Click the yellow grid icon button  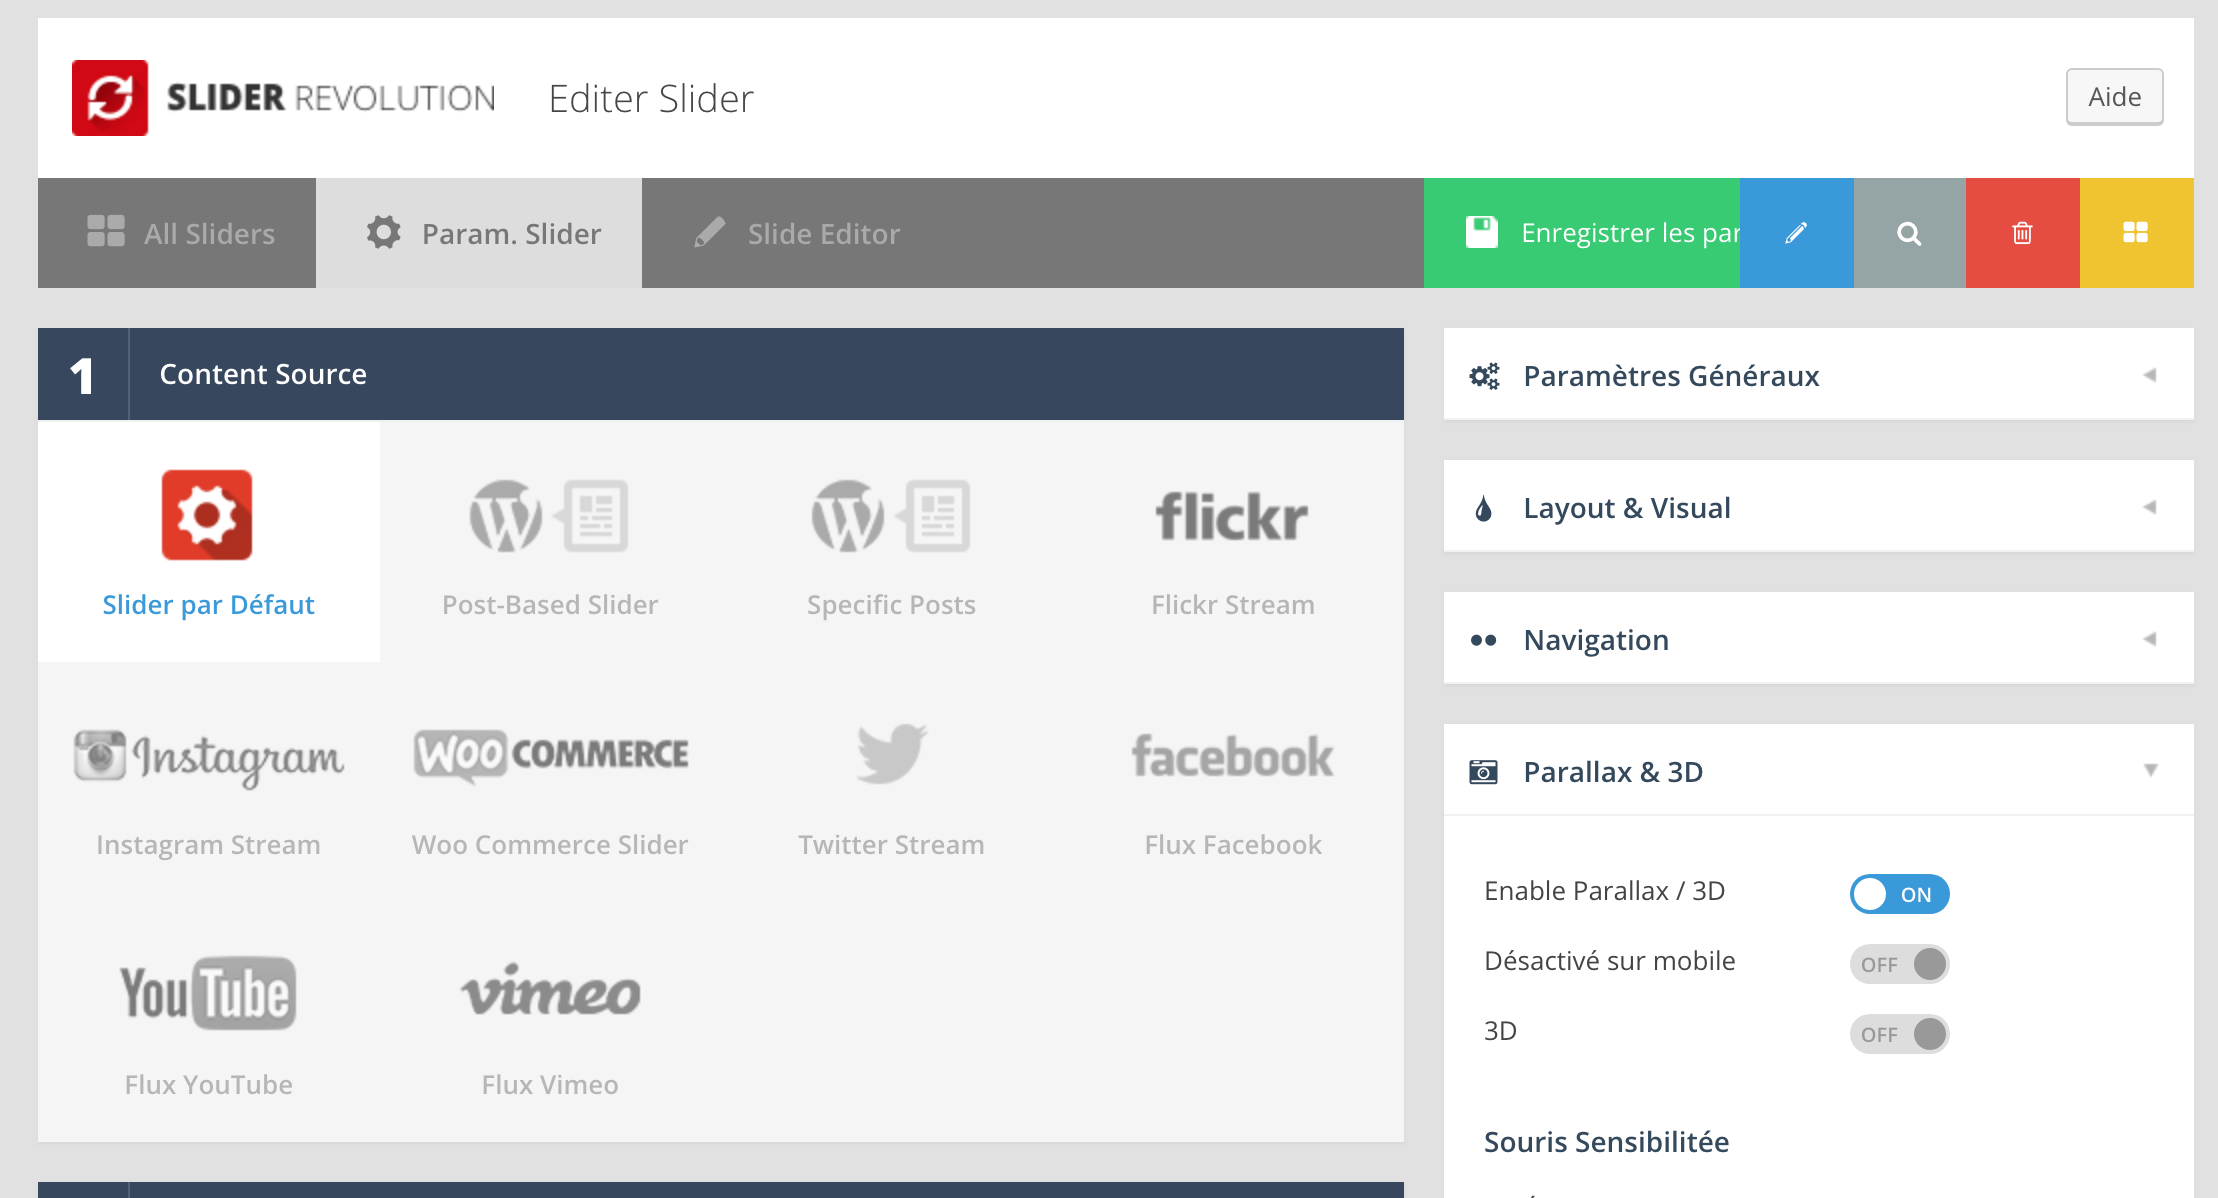pyautogui.click(x=2135, y=233)
